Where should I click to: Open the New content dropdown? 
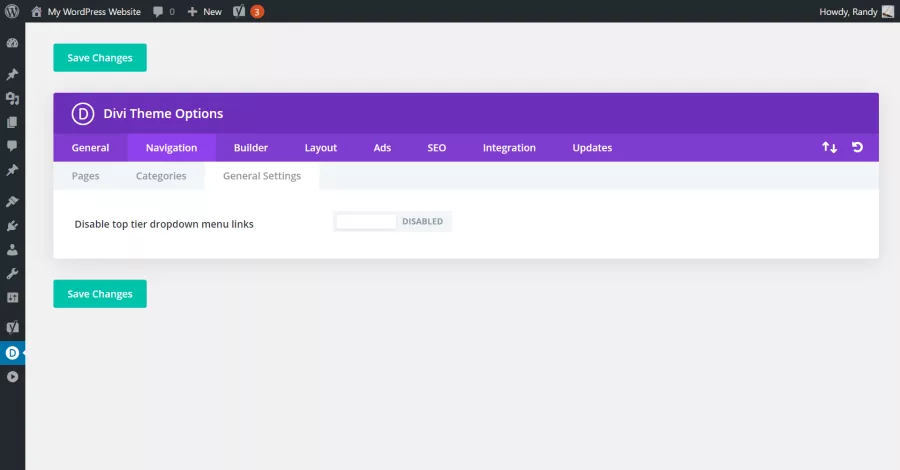(x=205, y=11)
